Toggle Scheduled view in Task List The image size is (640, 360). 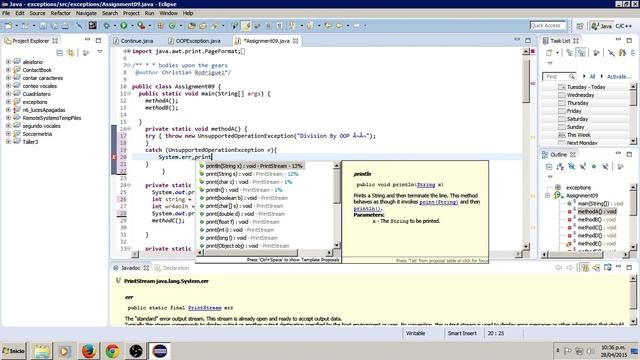[581, 53]
